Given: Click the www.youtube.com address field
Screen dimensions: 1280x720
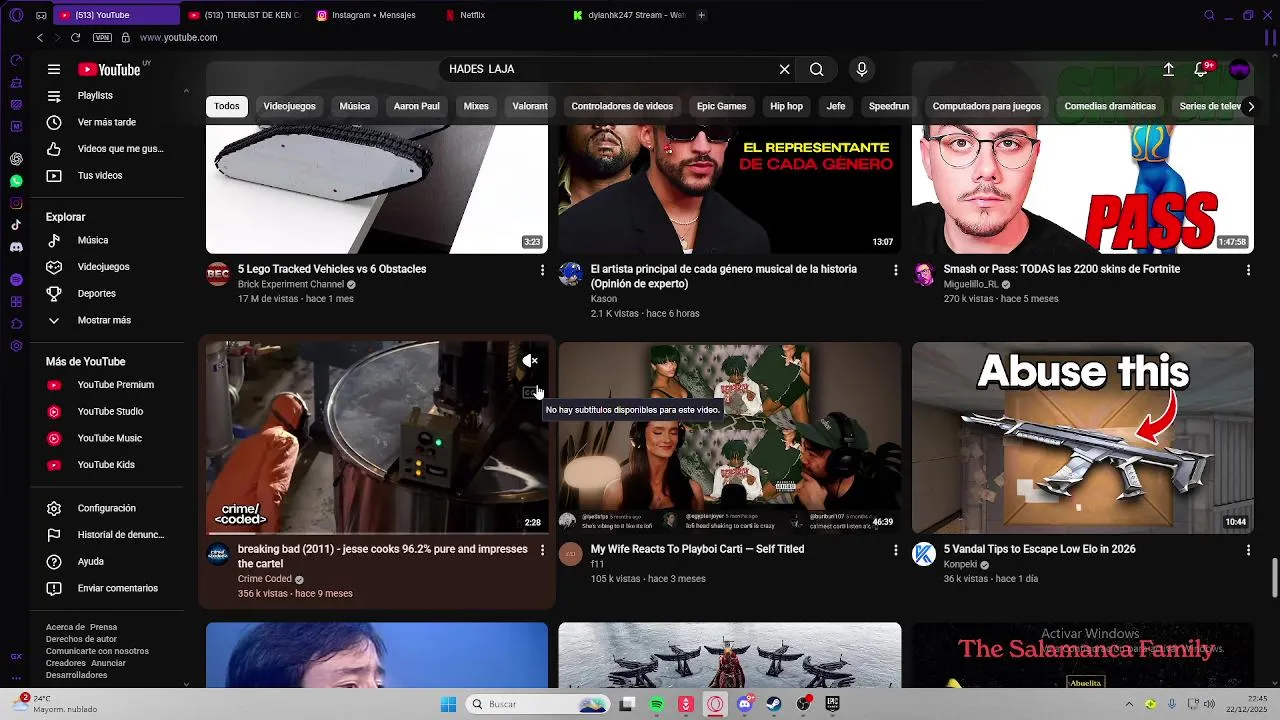Looking at the screenshot, I should tap(178, 37).
